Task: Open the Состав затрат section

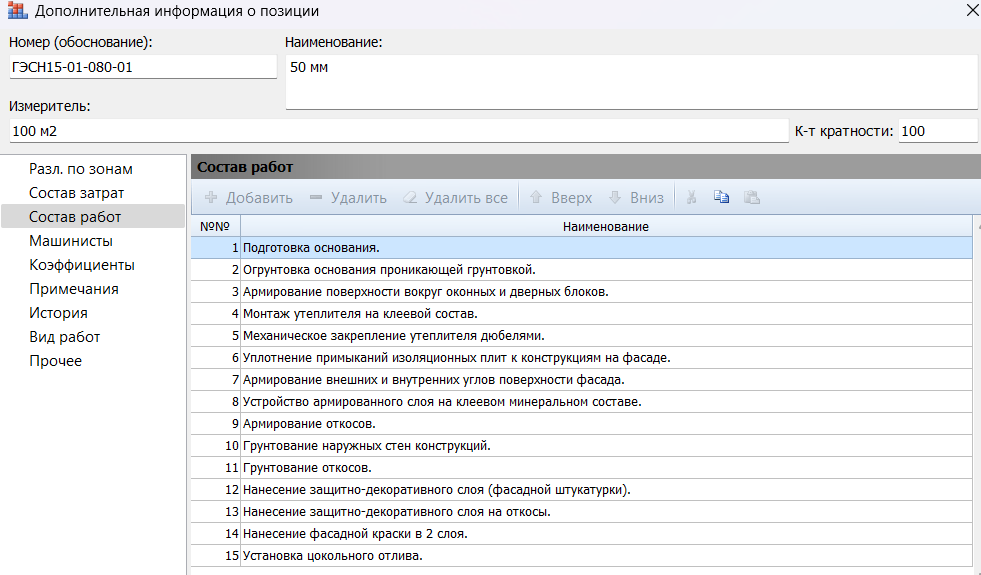Action: coord(93,193)
